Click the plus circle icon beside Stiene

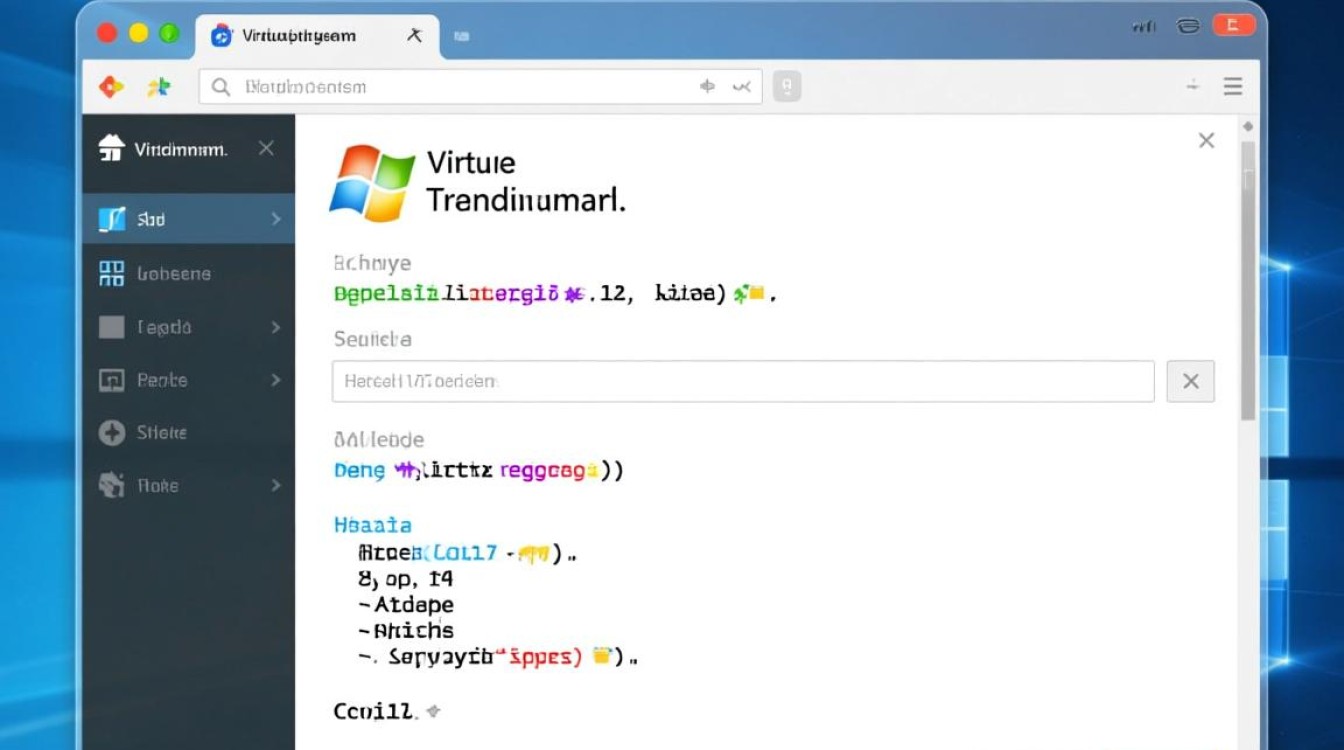111,433
